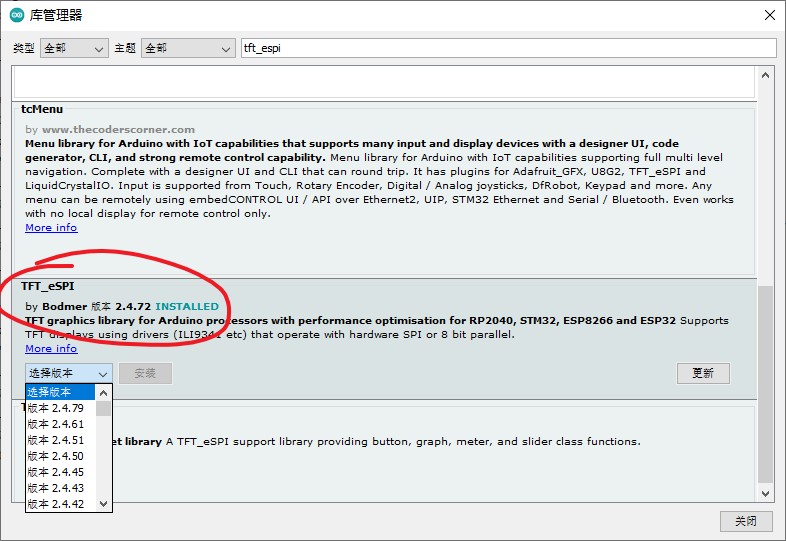Click the library list scrollbar thumb
This screenshot has width=786, height=541.
pyautogui.click(x=765, y=384)
